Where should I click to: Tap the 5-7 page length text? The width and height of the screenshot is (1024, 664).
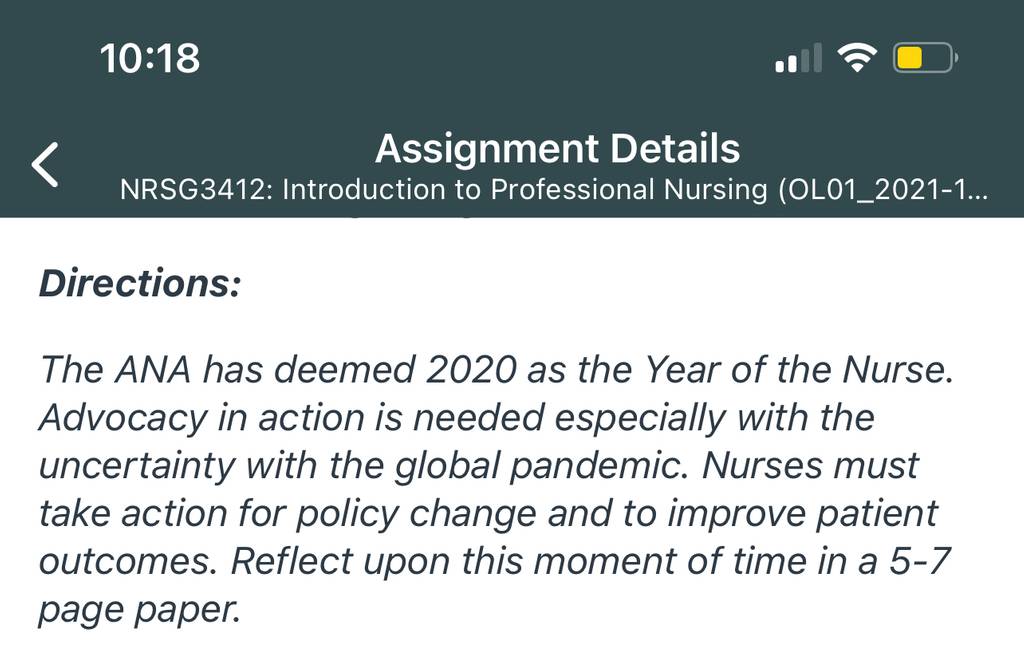click(920, 562)
